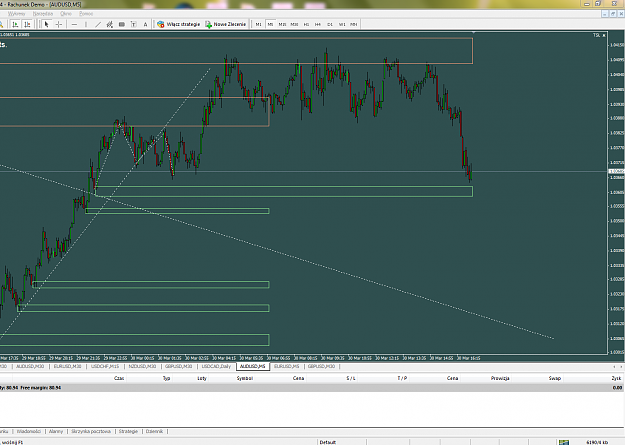Select the text label A tool
The width and height of the screenshot is (625, 445).
145,24
